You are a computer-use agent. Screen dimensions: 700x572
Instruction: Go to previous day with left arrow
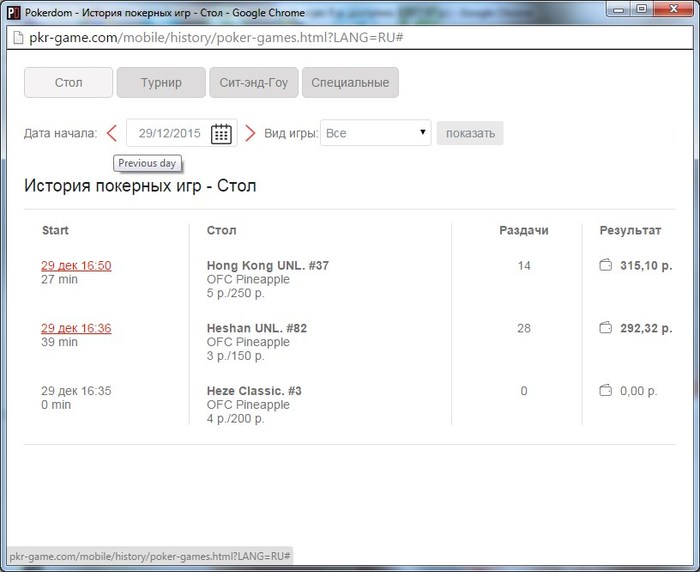(x=112, y=133)
